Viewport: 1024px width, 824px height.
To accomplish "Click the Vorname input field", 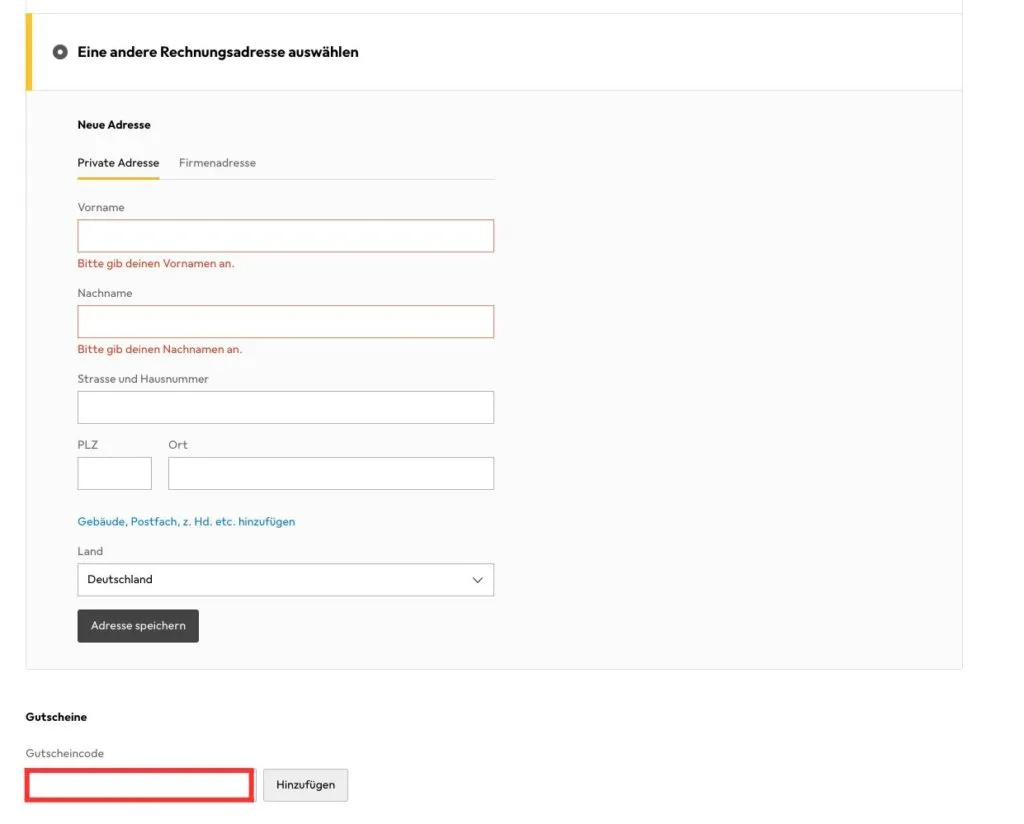I will 286,235.
